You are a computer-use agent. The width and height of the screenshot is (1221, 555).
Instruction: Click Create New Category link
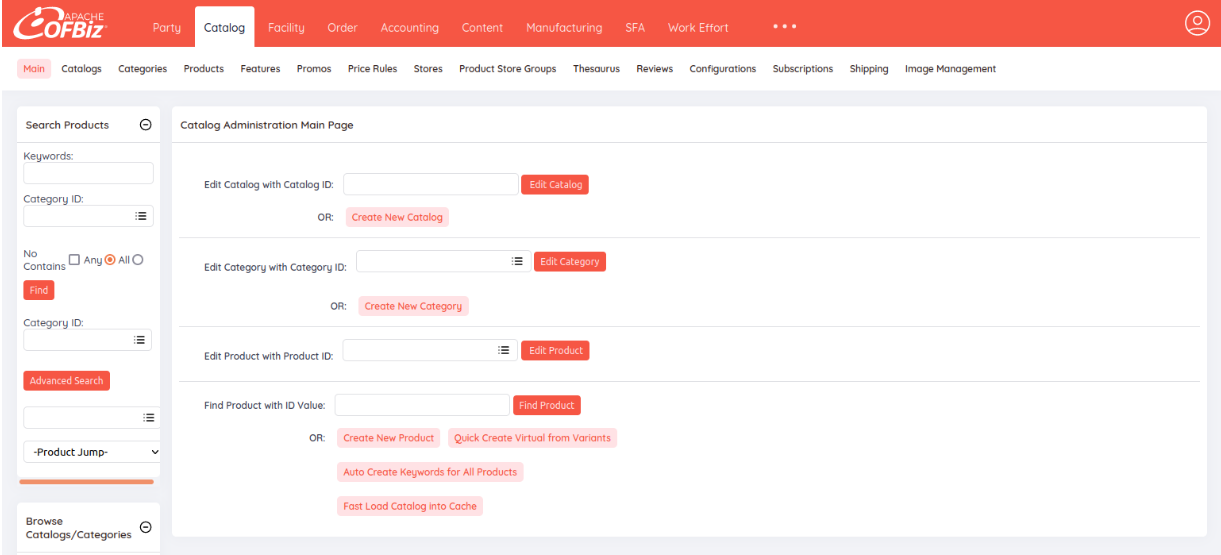click(413, 306)
